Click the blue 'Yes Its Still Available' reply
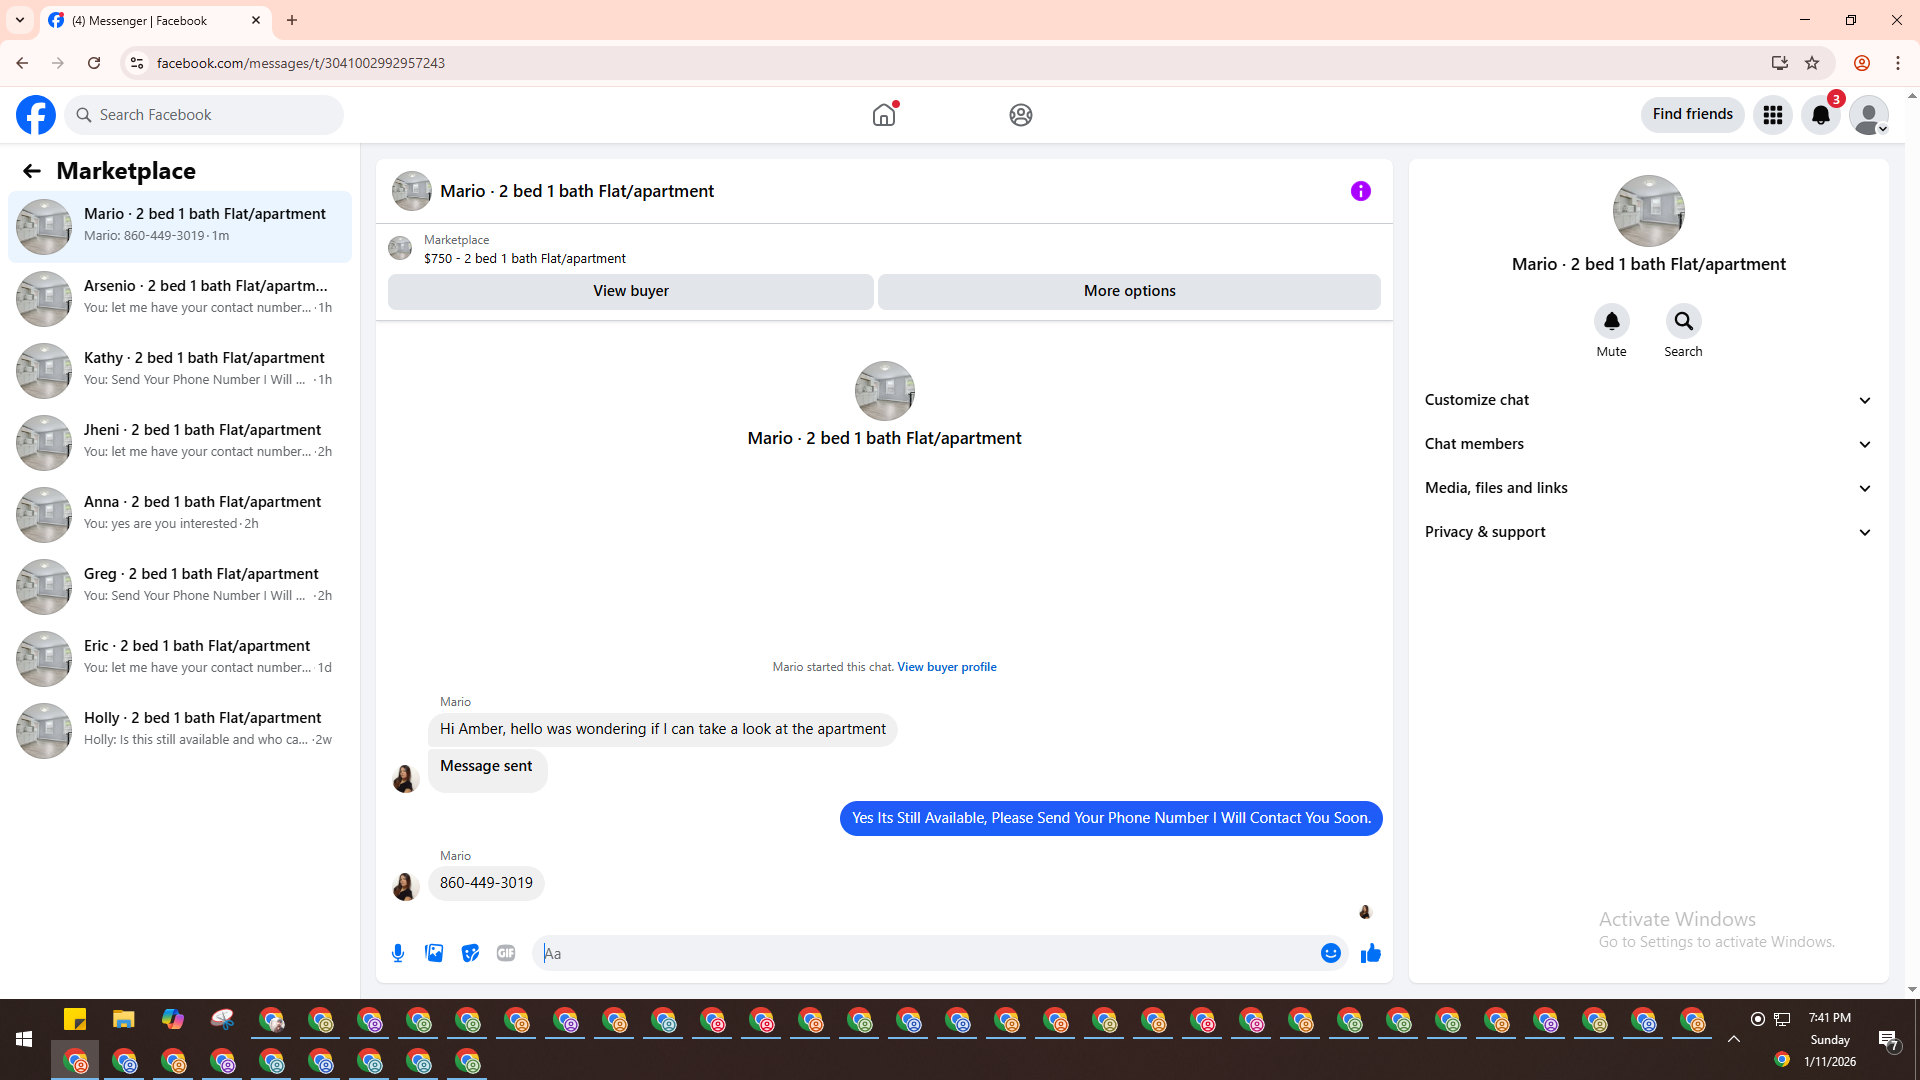The width and height of the screenshot is (1920, 1080). (x=1111, y=818)
